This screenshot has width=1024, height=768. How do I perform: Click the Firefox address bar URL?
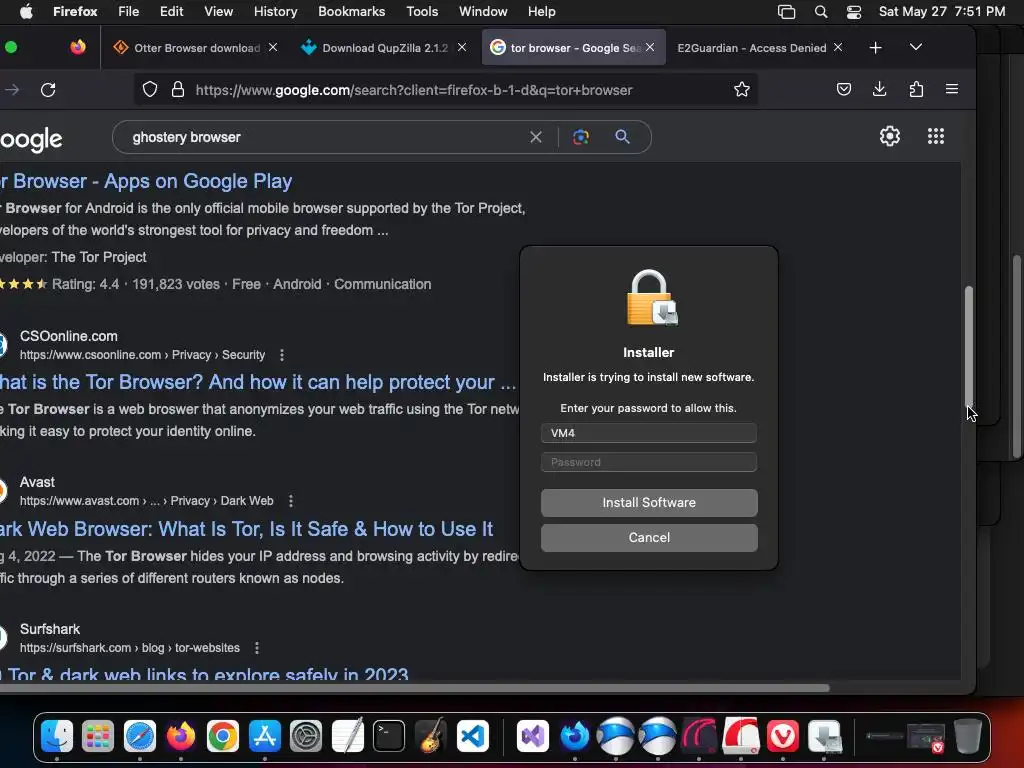(x=414, y=90)
